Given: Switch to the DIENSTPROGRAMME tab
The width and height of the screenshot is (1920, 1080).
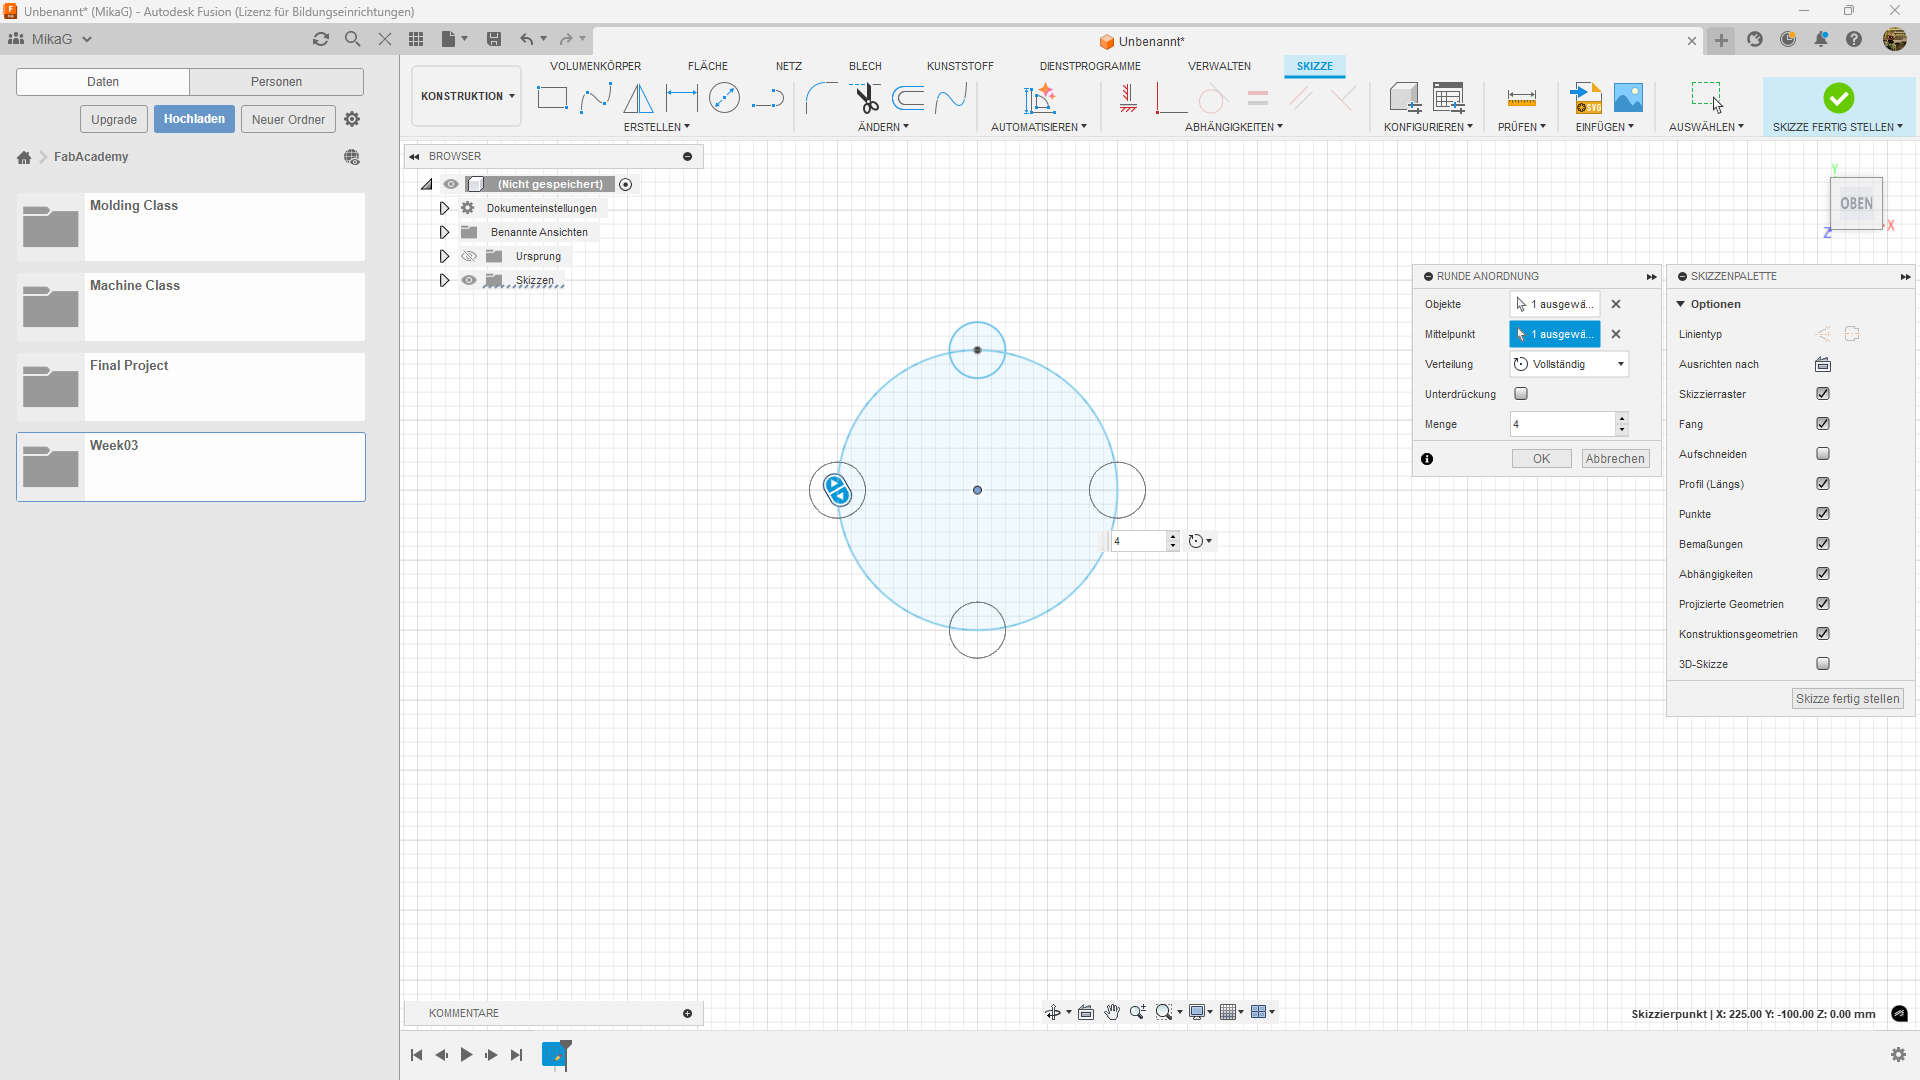Looking at the screenshot, I should (1089, 66).
